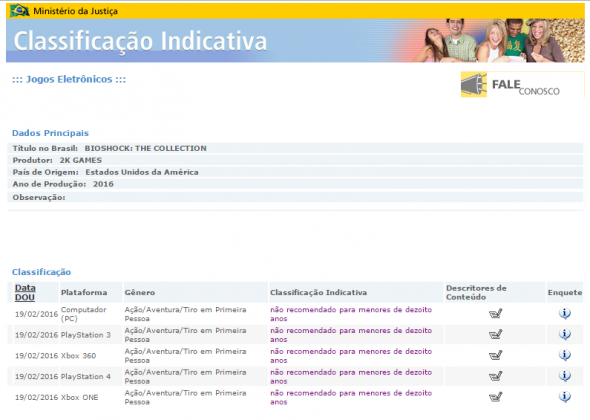Click the age rating text for PlayStation 3
Viewport: 590px width, 420px height.
point(351,335)
